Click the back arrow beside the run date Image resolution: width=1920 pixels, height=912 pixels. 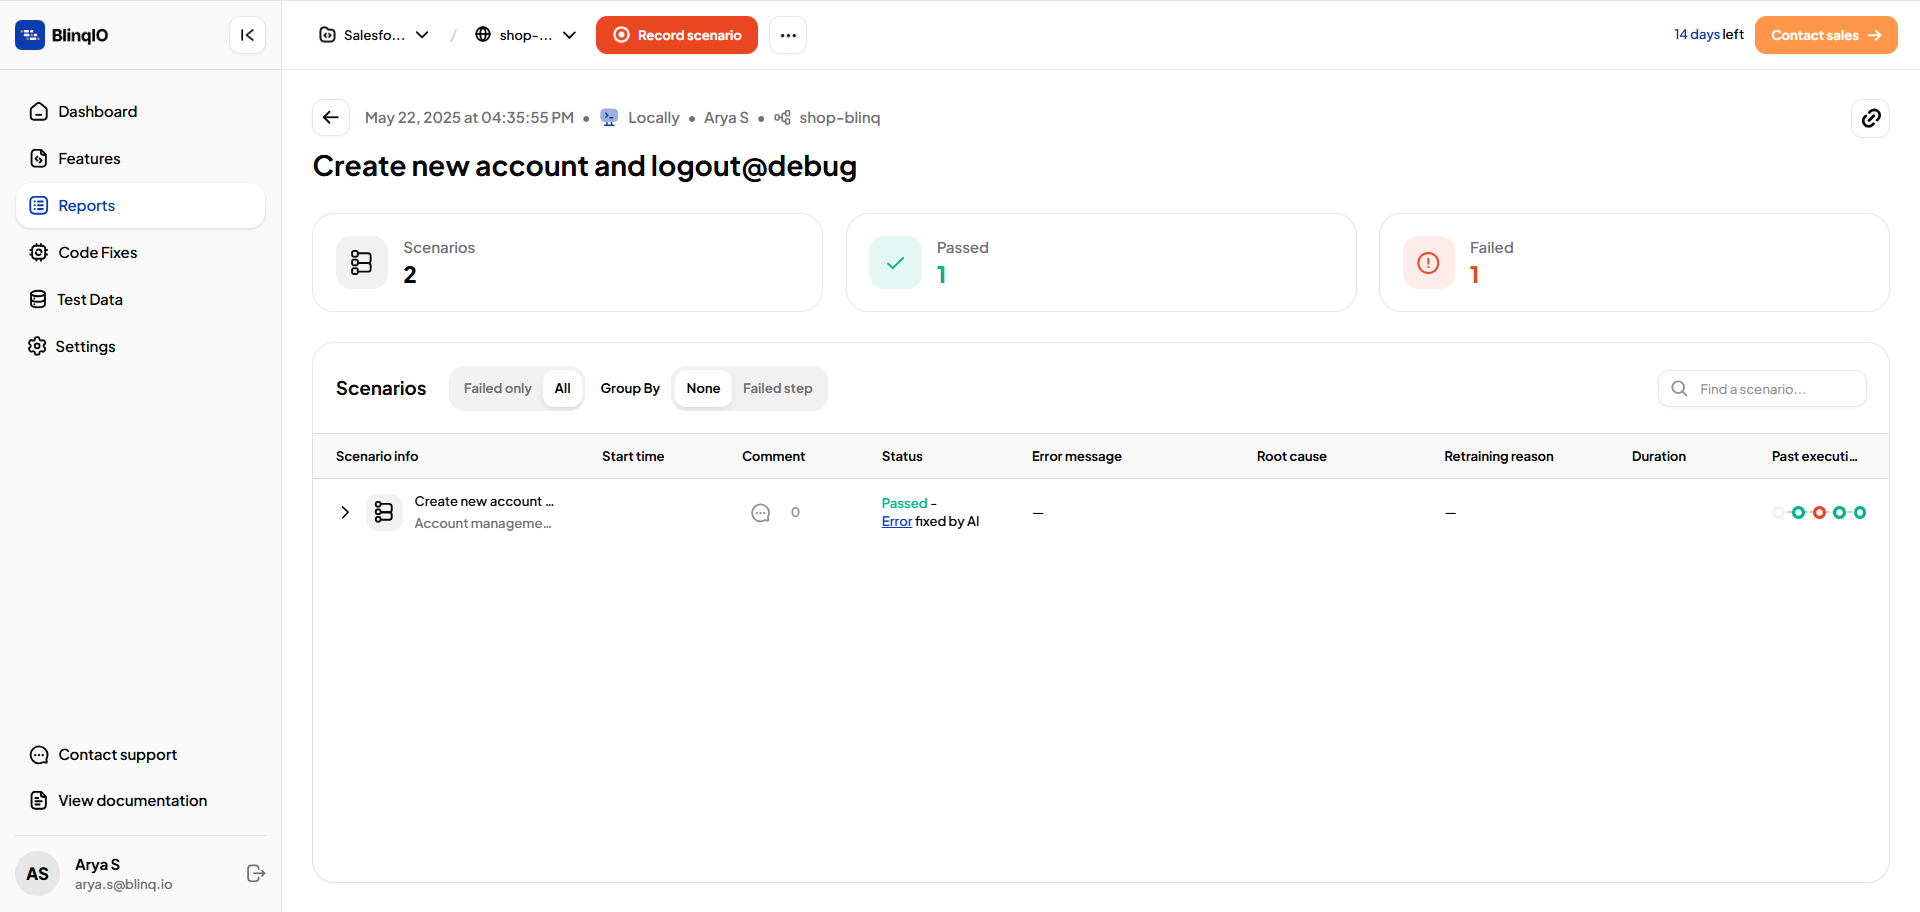click(x=331, y=118)
